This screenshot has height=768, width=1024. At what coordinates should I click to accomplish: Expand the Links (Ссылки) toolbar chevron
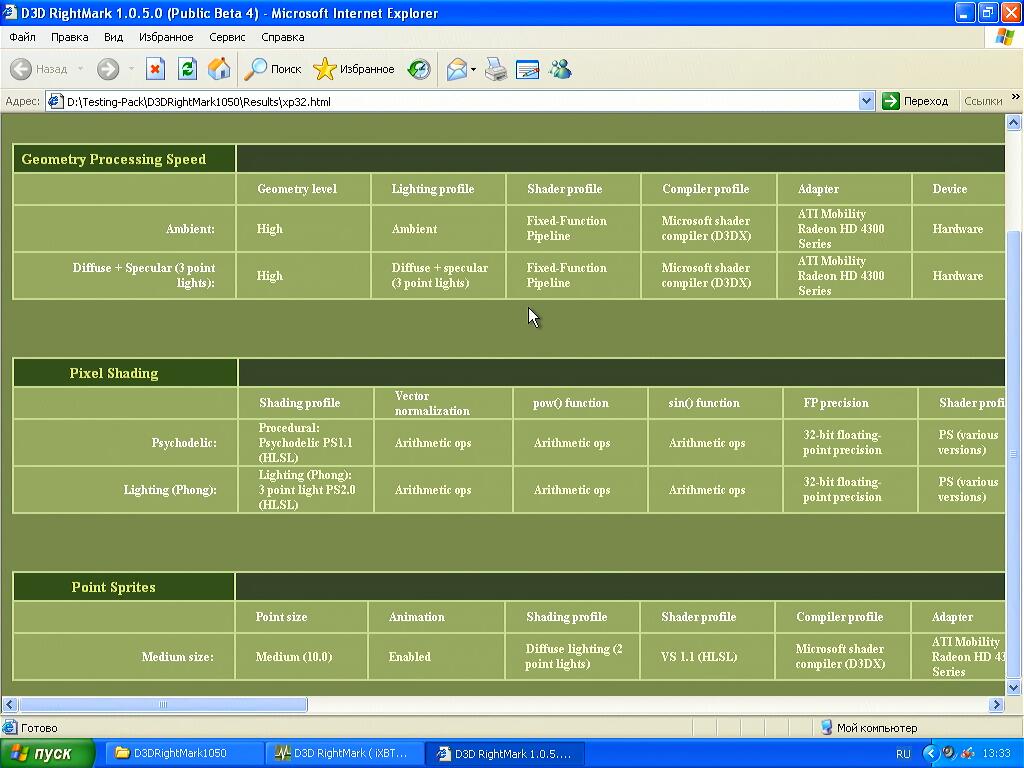coord(1016,97)
